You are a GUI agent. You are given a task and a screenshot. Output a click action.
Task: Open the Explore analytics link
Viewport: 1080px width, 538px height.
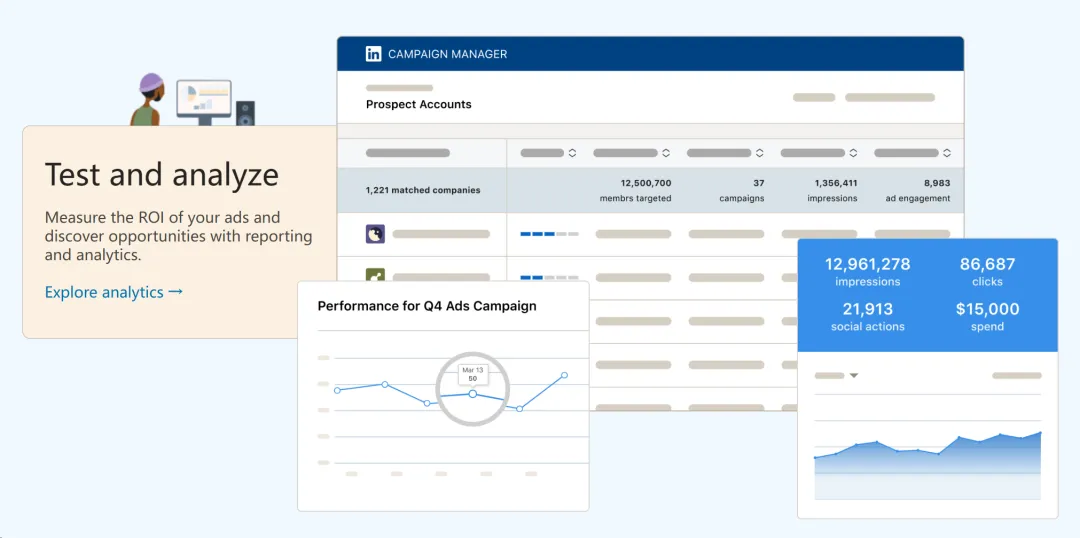click(x=104, y=292)
